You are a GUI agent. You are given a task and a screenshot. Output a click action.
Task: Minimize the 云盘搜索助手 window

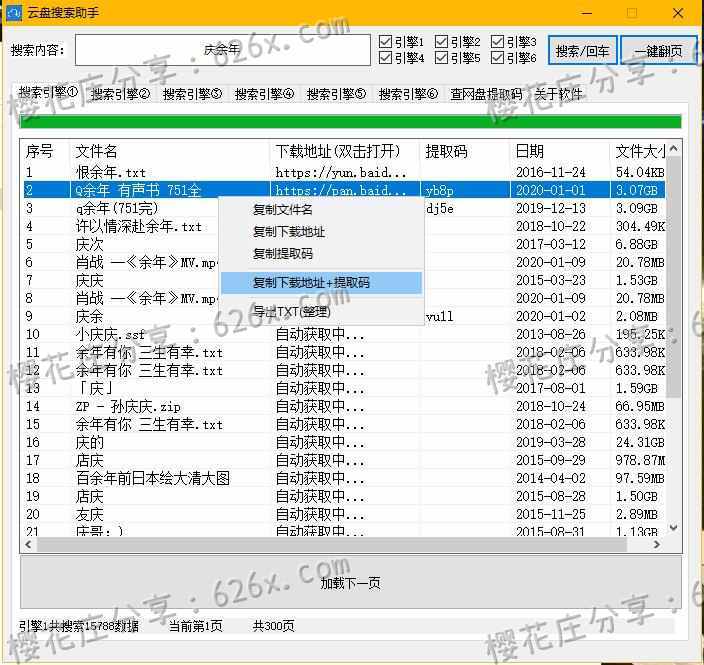coord(586,13)
